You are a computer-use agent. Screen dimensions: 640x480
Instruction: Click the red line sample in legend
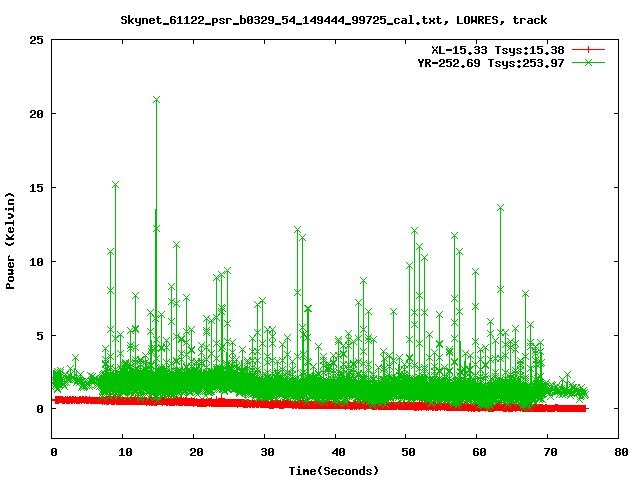pos(589,49)
